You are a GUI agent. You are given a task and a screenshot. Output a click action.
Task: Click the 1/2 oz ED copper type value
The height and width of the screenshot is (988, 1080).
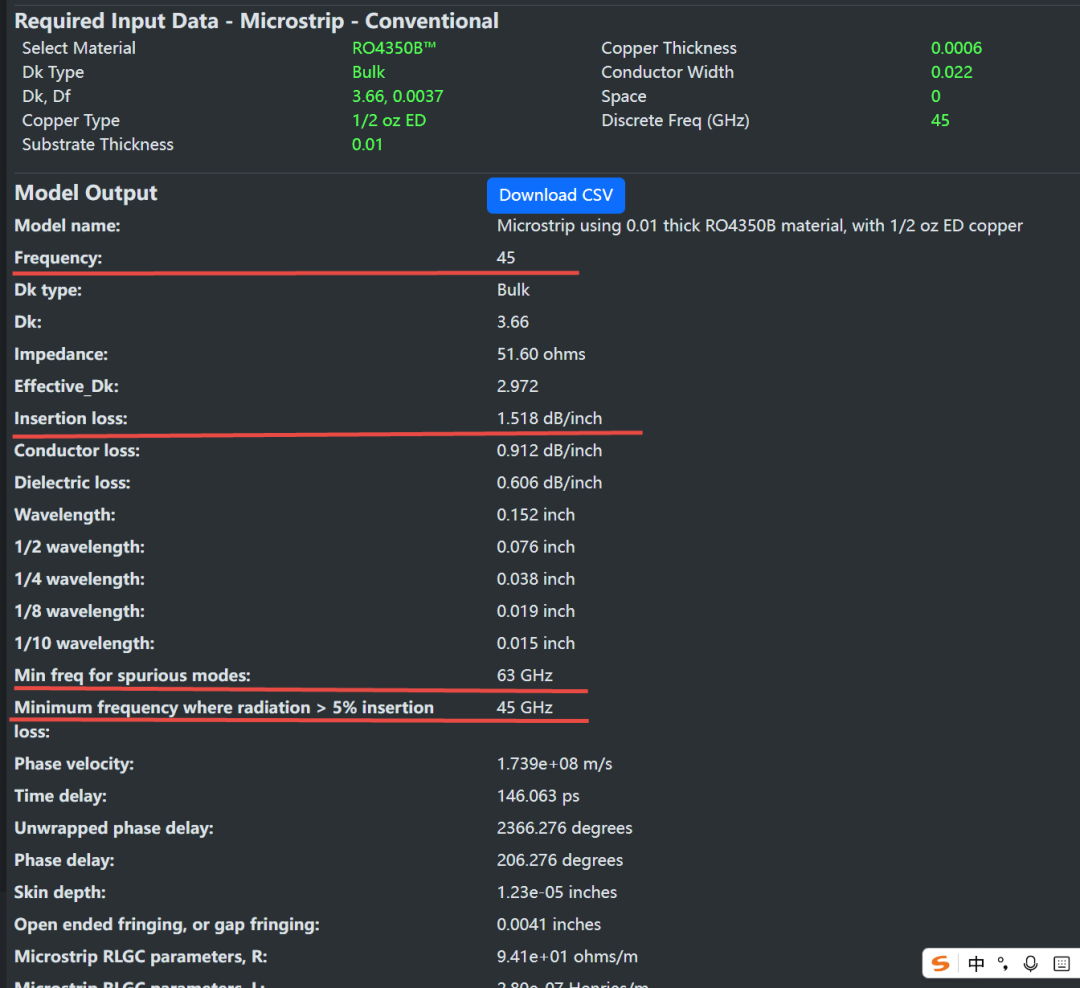(389, 121)
